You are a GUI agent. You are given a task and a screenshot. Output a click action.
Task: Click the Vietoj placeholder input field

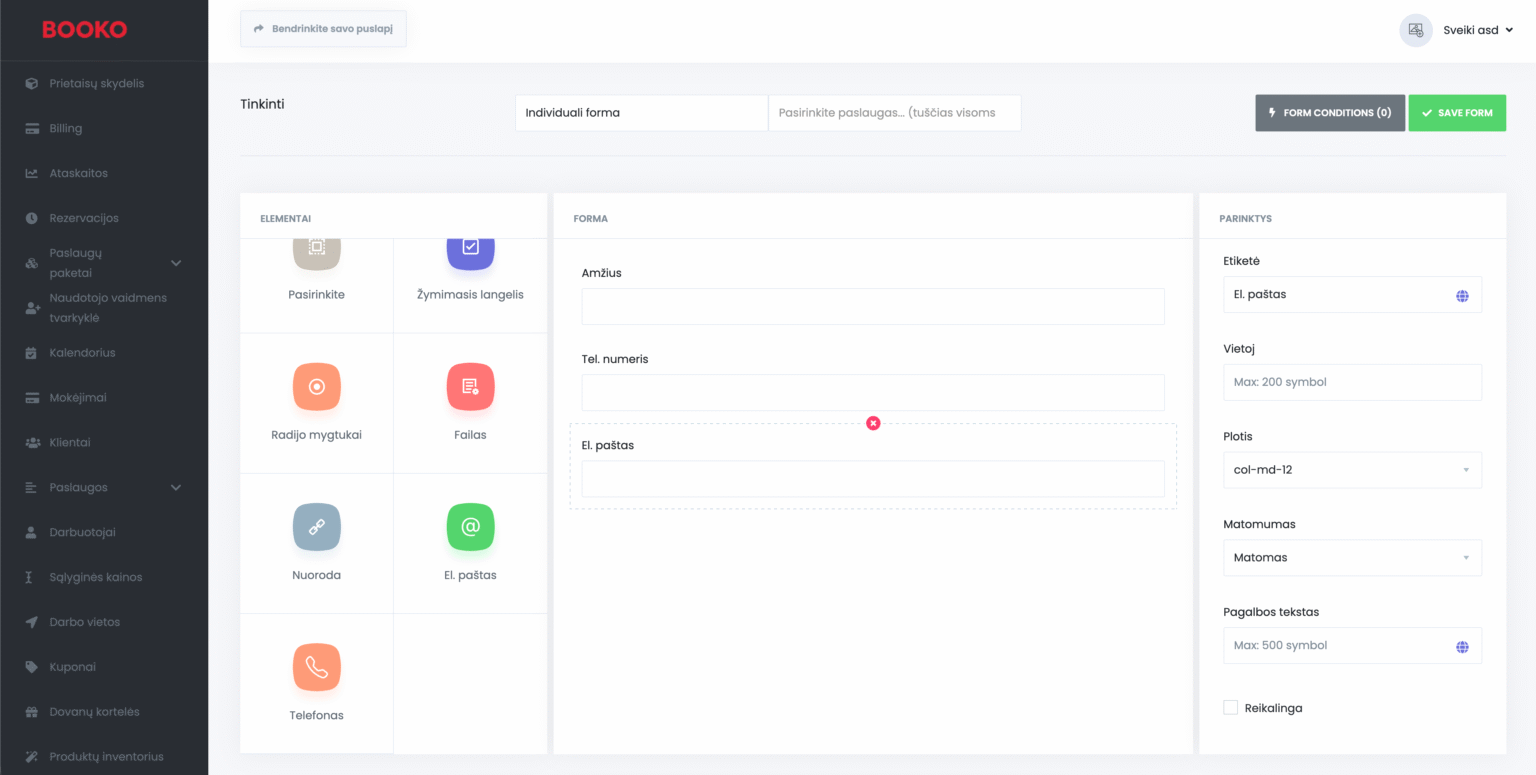coord(1352,382)
